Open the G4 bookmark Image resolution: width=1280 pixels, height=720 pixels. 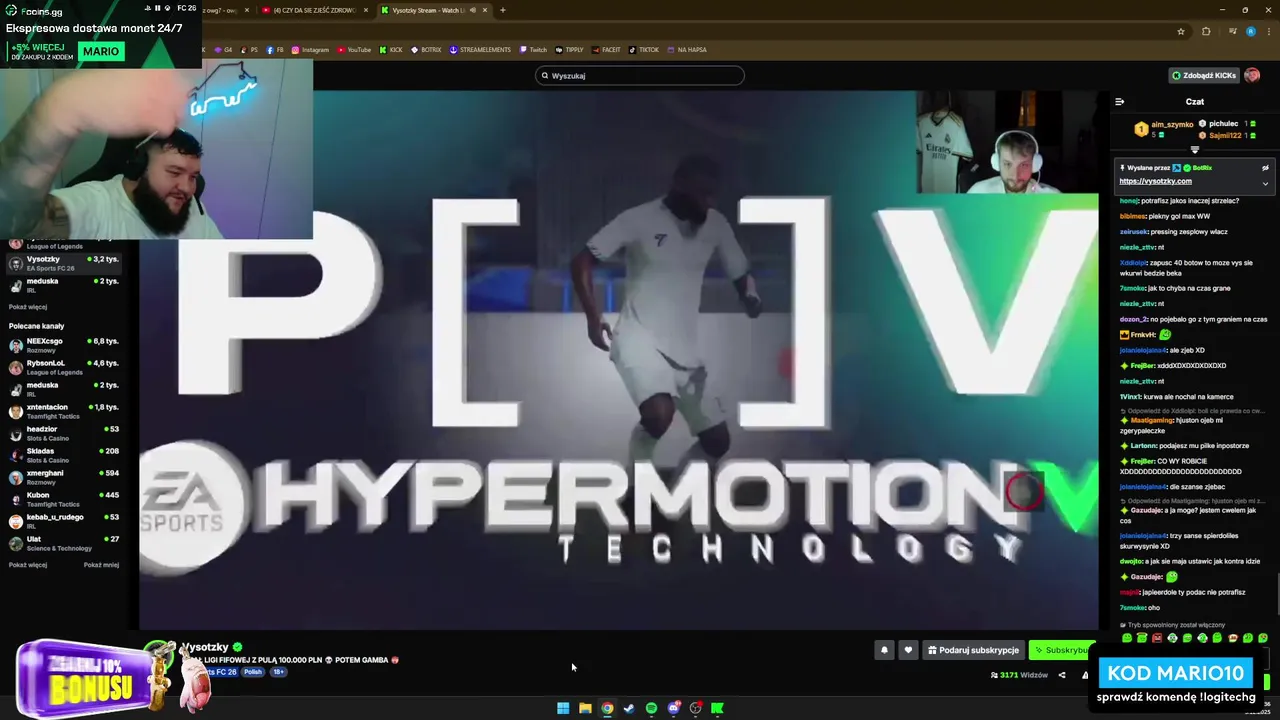point(223,49)
